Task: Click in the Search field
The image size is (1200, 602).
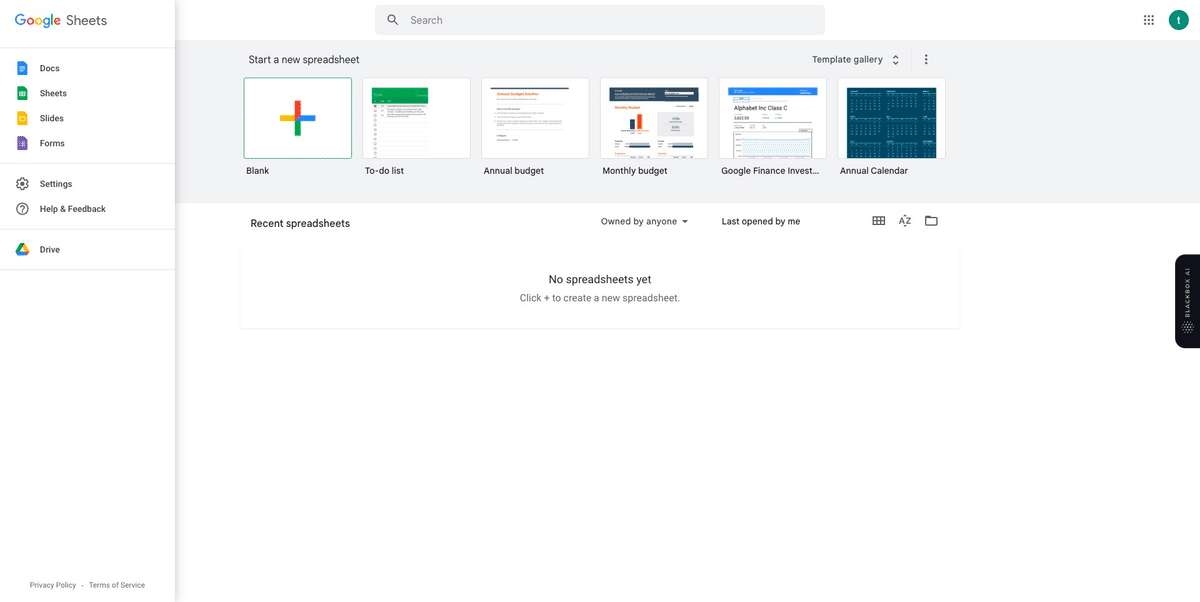Action: 600,20
